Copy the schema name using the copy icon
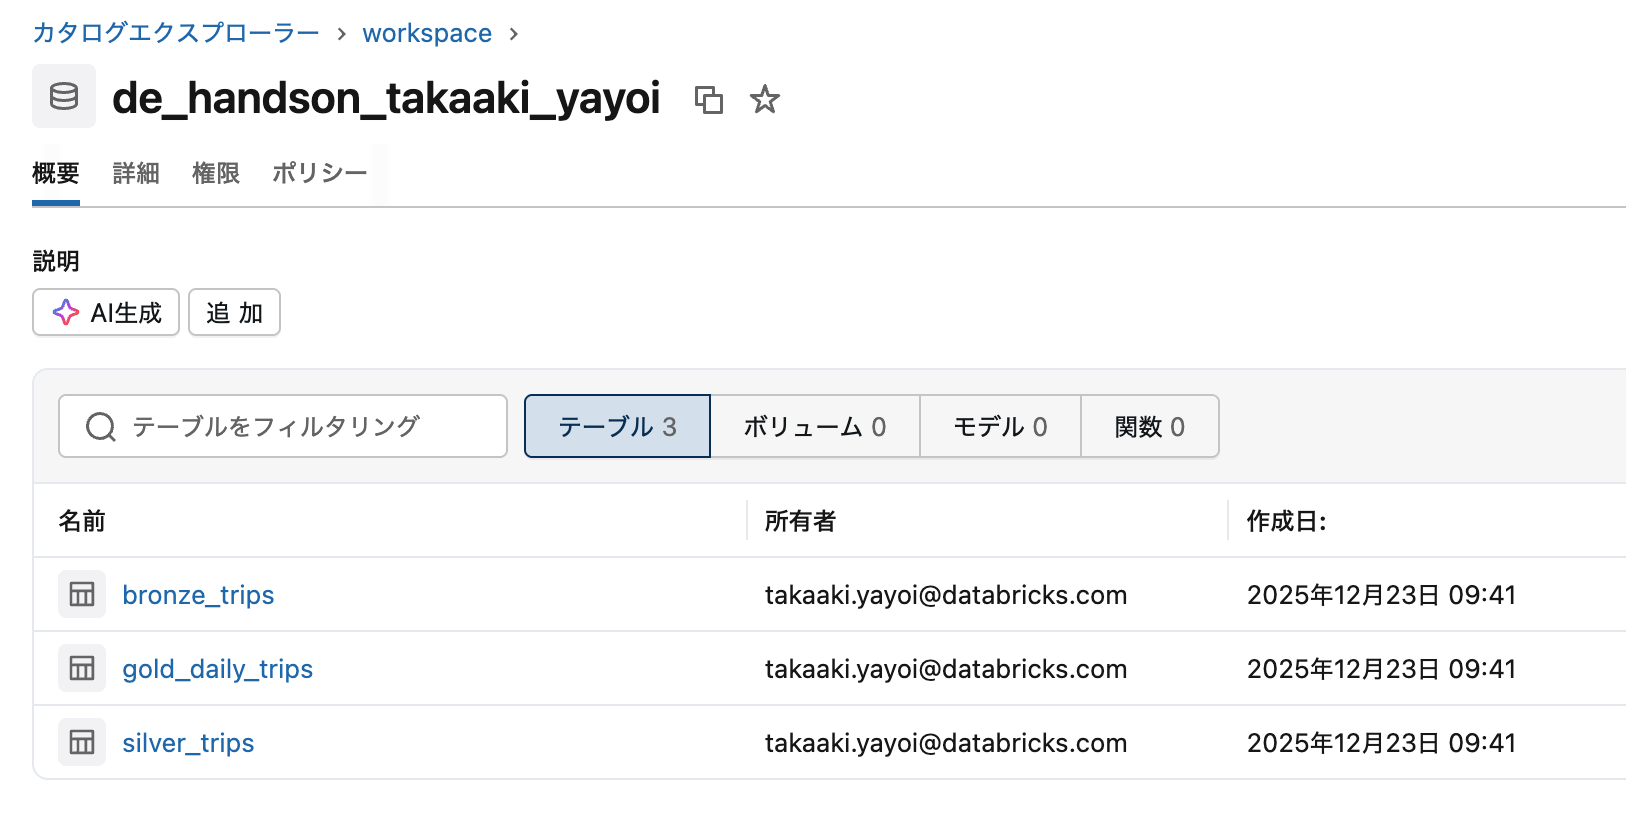This screenshot has height=828, width=1626. pos(710,100)
